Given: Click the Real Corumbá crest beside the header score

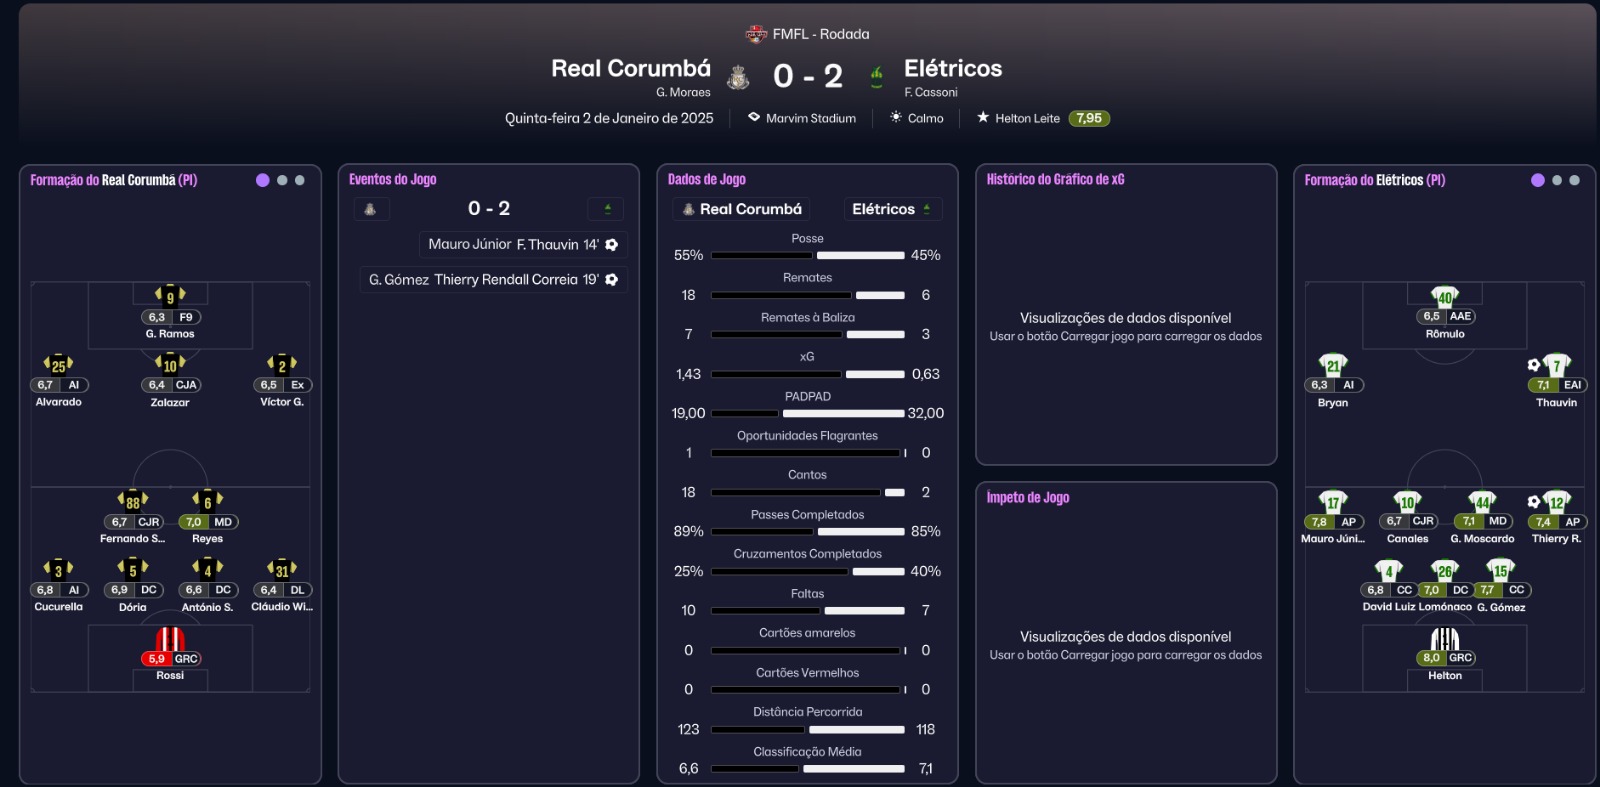Looking at the screenshot, I should (x=738, y=77).
